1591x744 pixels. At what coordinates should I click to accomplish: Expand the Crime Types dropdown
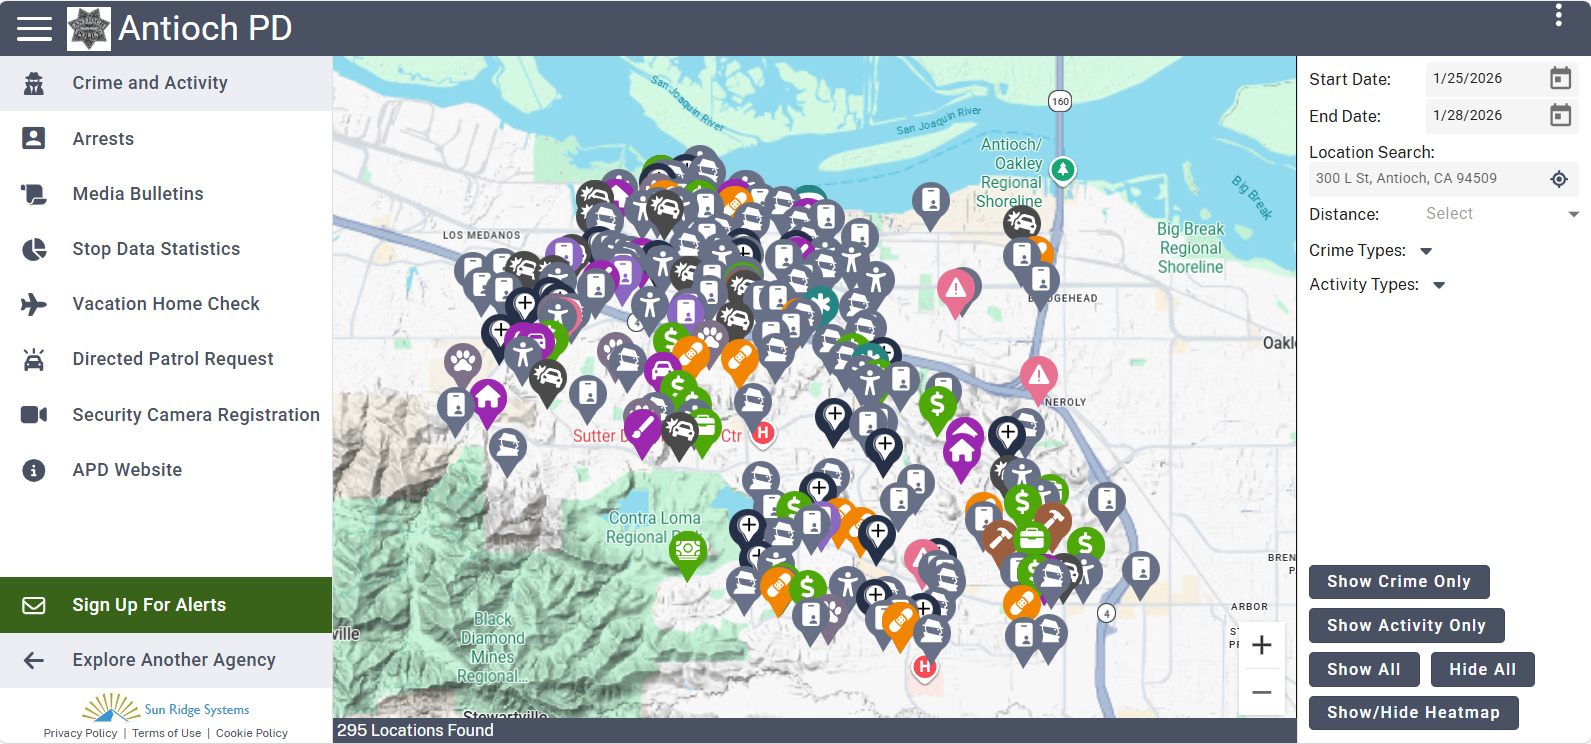pos(1426,251)
